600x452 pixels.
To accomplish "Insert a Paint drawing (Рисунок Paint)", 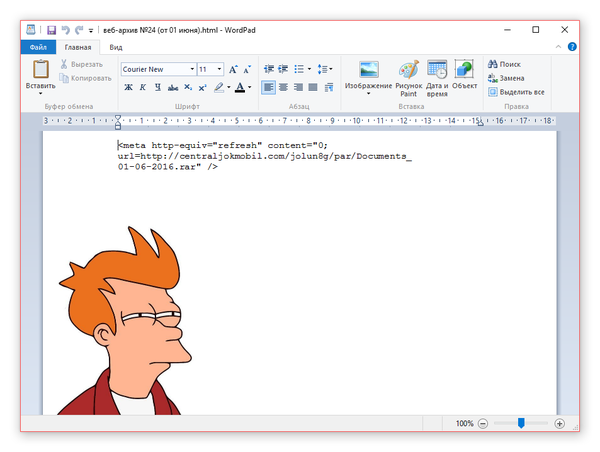I will pos(408,76).
